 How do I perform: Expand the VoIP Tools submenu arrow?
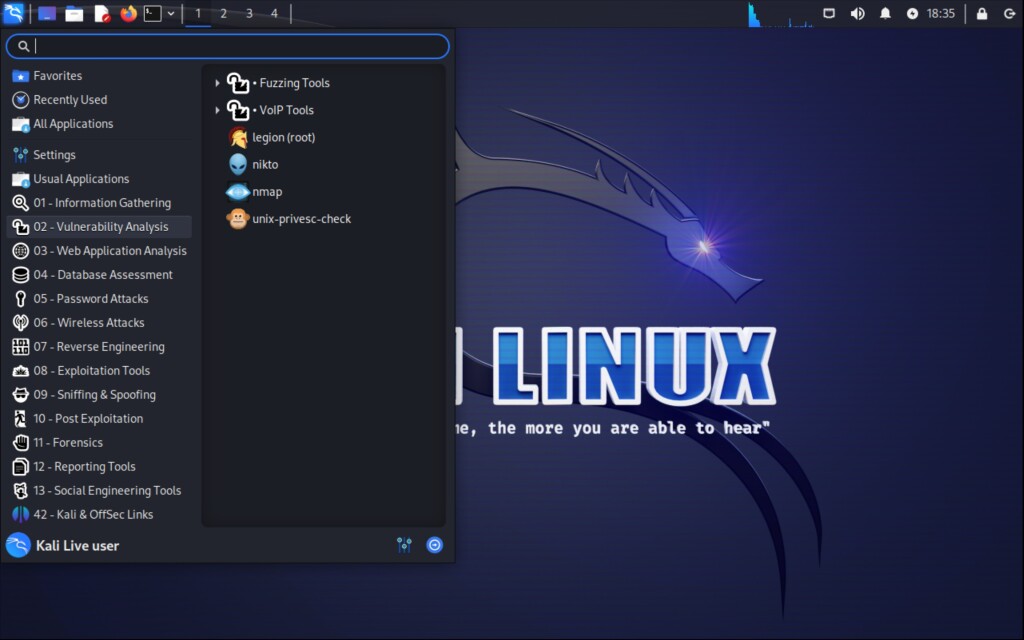click(x=217, y=110)
